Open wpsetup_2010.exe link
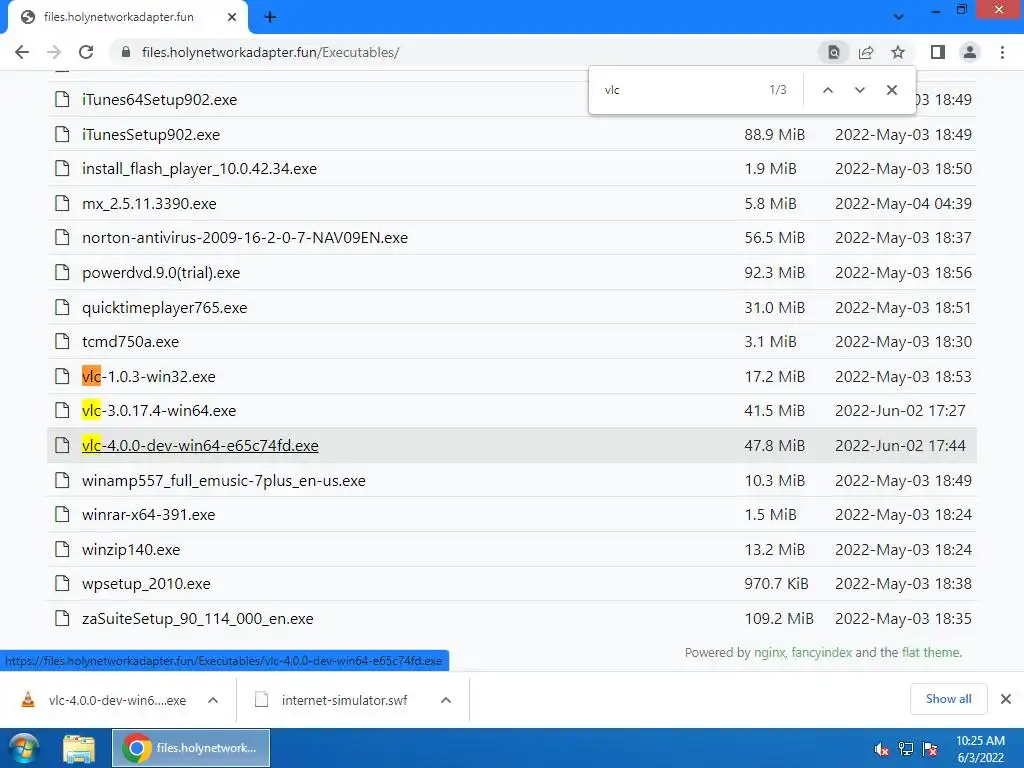 [x=146, y=584]
